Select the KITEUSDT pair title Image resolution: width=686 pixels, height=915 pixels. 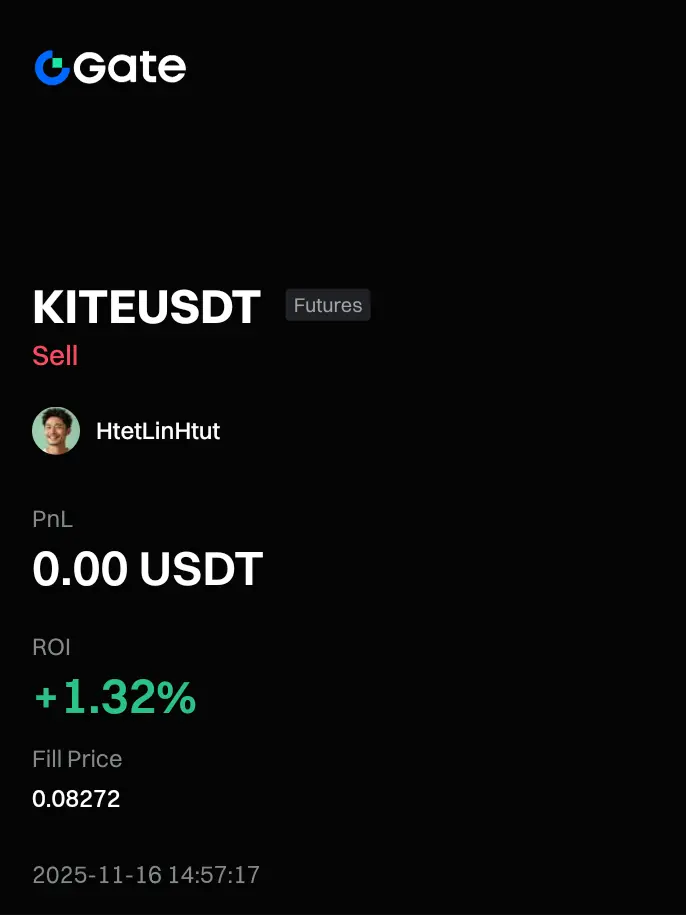click(x=146, y=307)
